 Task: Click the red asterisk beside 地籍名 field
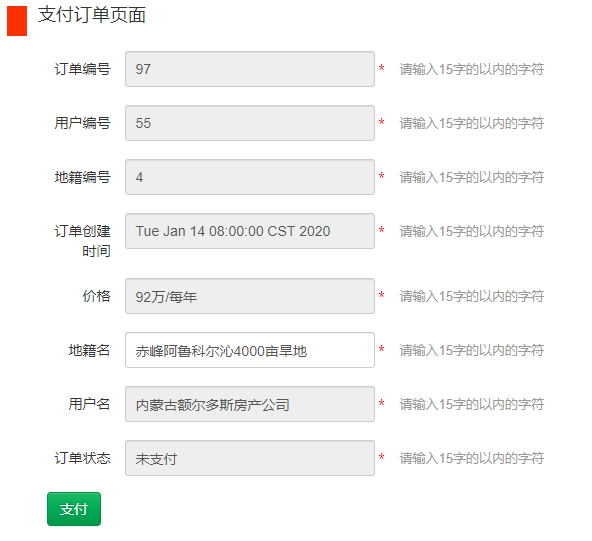coord(381,349)
